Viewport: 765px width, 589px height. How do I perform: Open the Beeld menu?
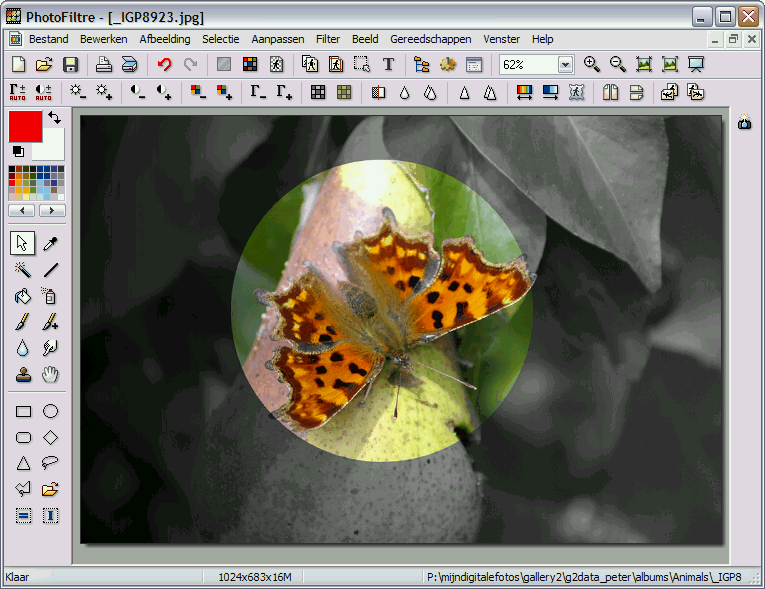[x=365, y=39]
